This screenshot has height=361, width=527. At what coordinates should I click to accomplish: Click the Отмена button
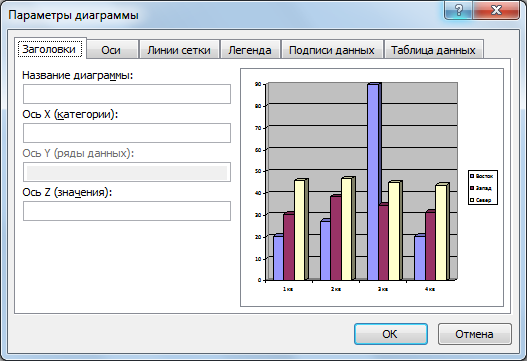coord(475,334)
